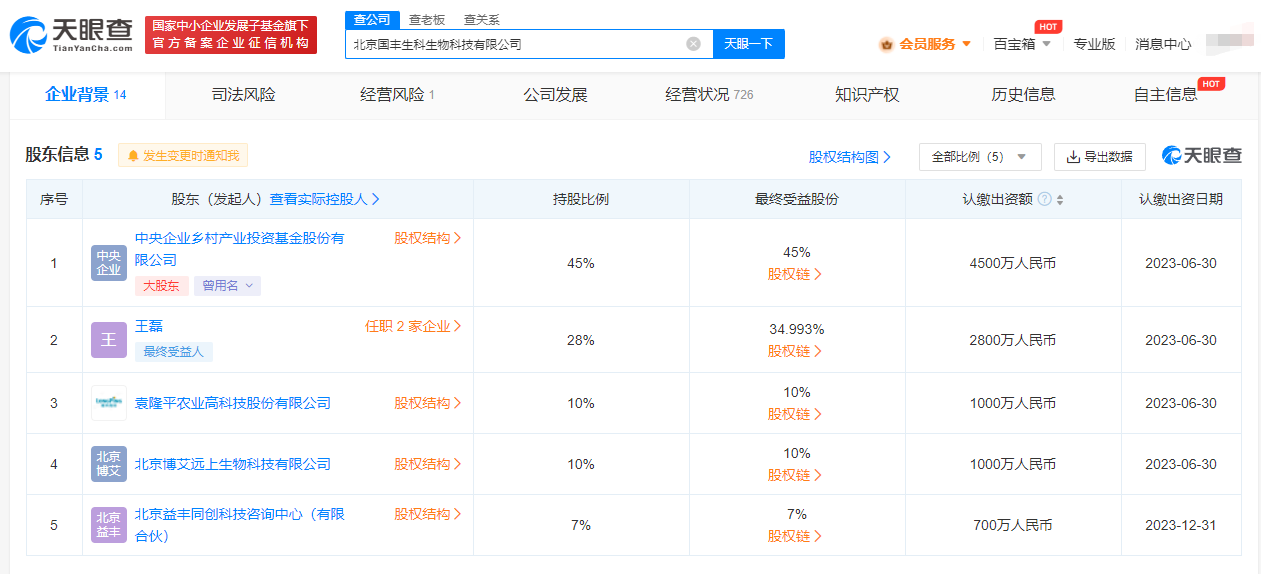Click the TianYanCha logo in header
1261x574 pixels.
click(70, 34)
